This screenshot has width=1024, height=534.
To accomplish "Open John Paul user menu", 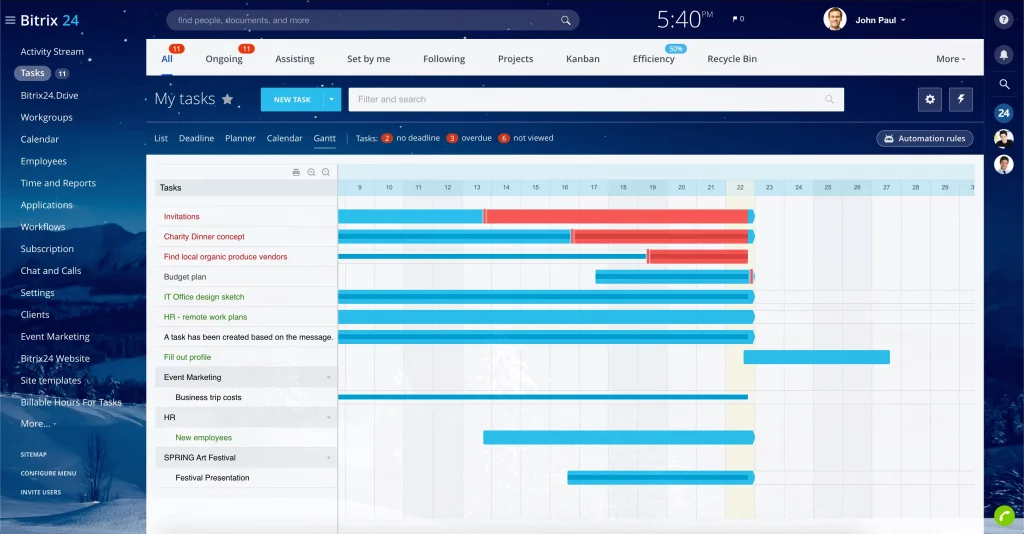I will coord(880,20).
